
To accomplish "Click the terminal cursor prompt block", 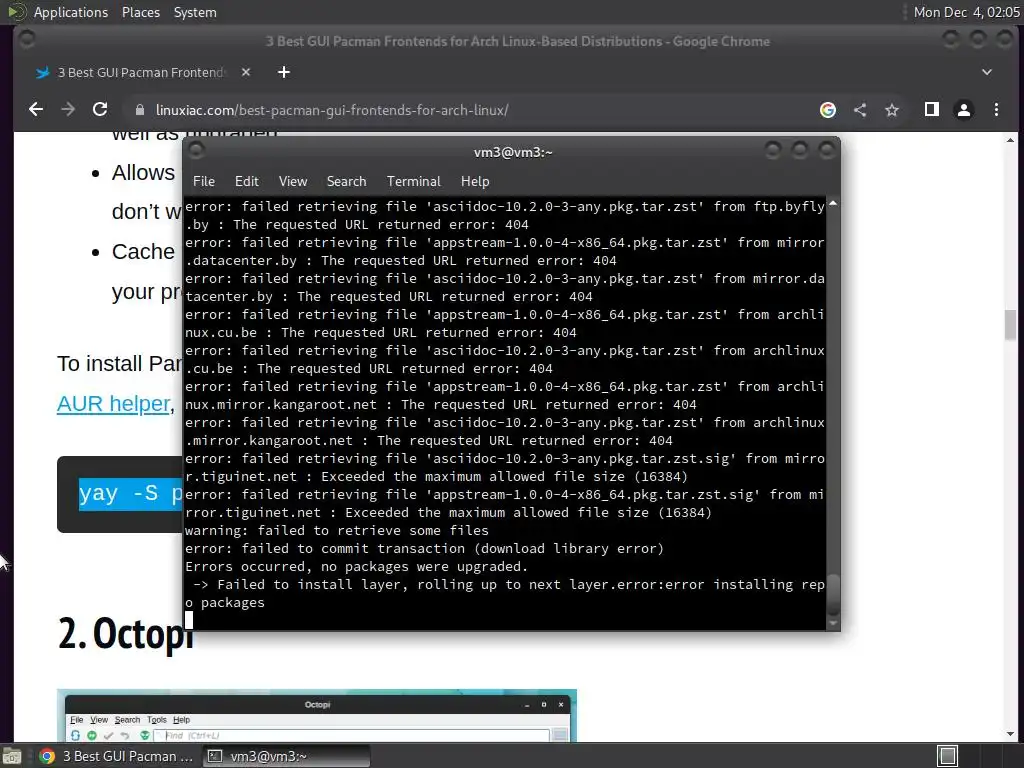I will [189, 620].
